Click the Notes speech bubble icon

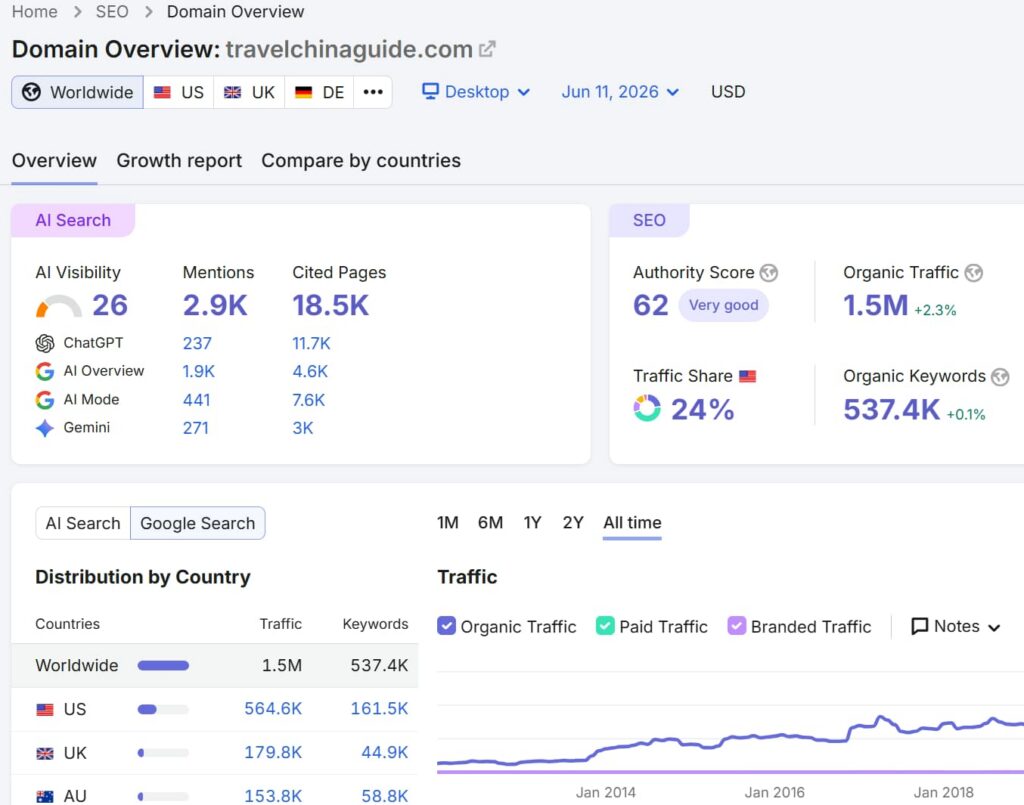click(x=920, y=626)
